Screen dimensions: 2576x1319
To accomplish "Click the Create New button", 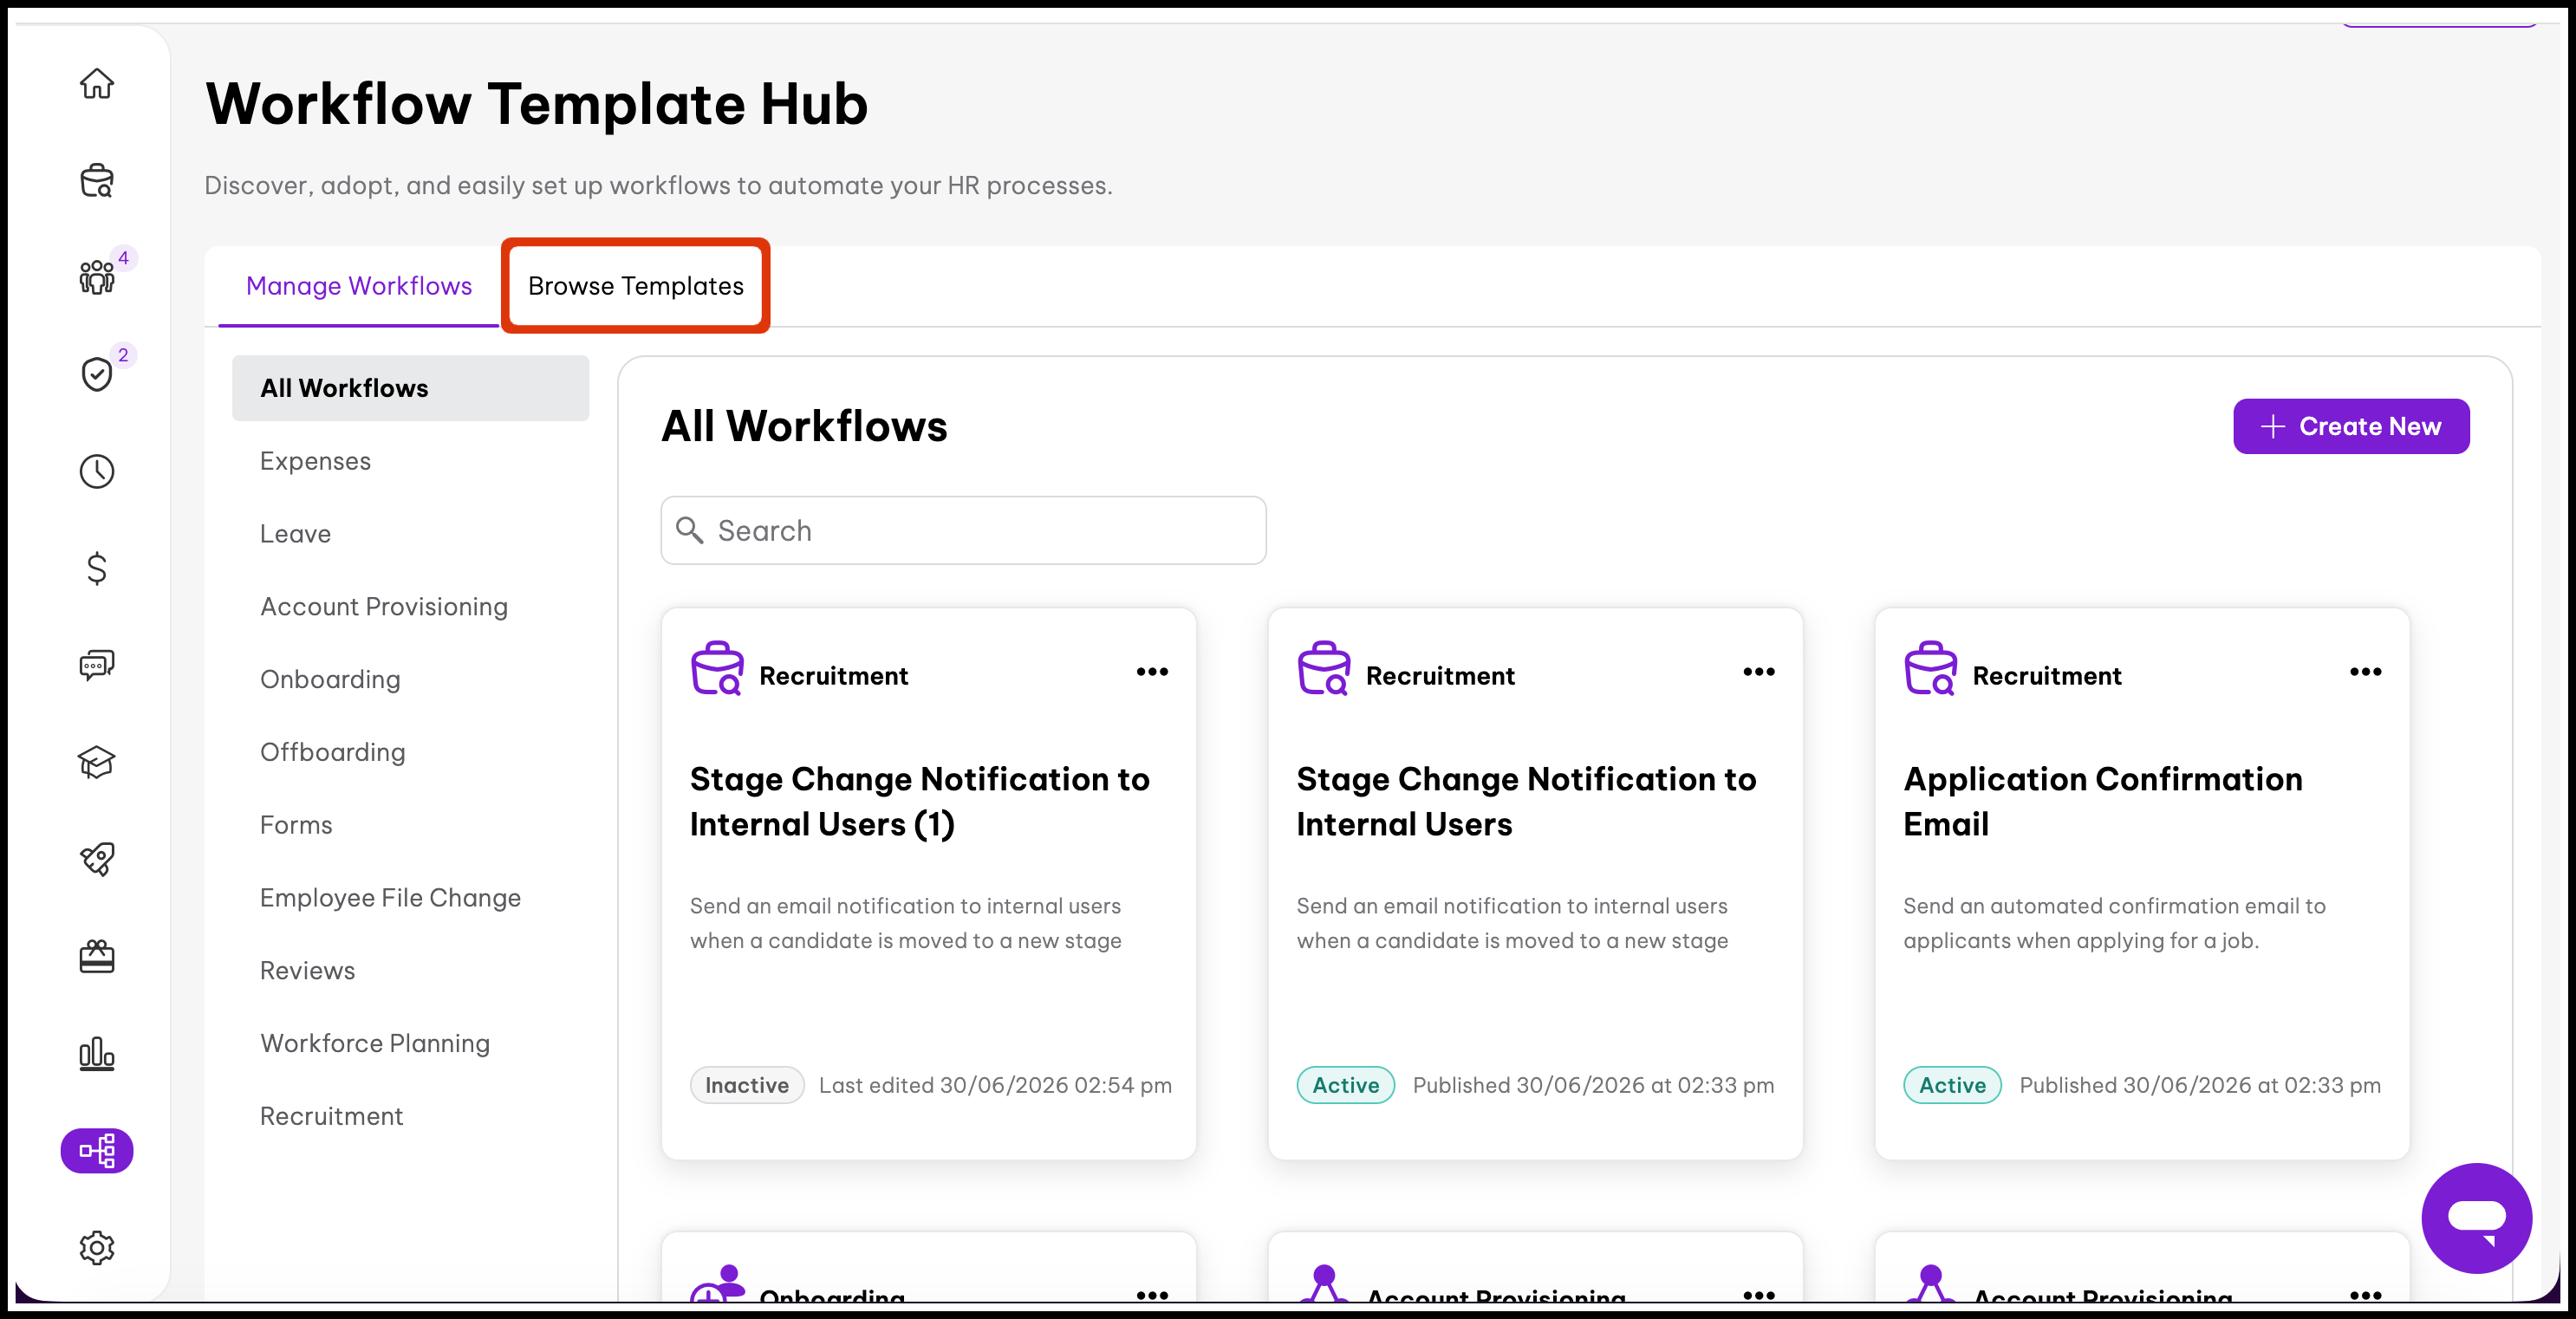I will [x=2351, y=426].
